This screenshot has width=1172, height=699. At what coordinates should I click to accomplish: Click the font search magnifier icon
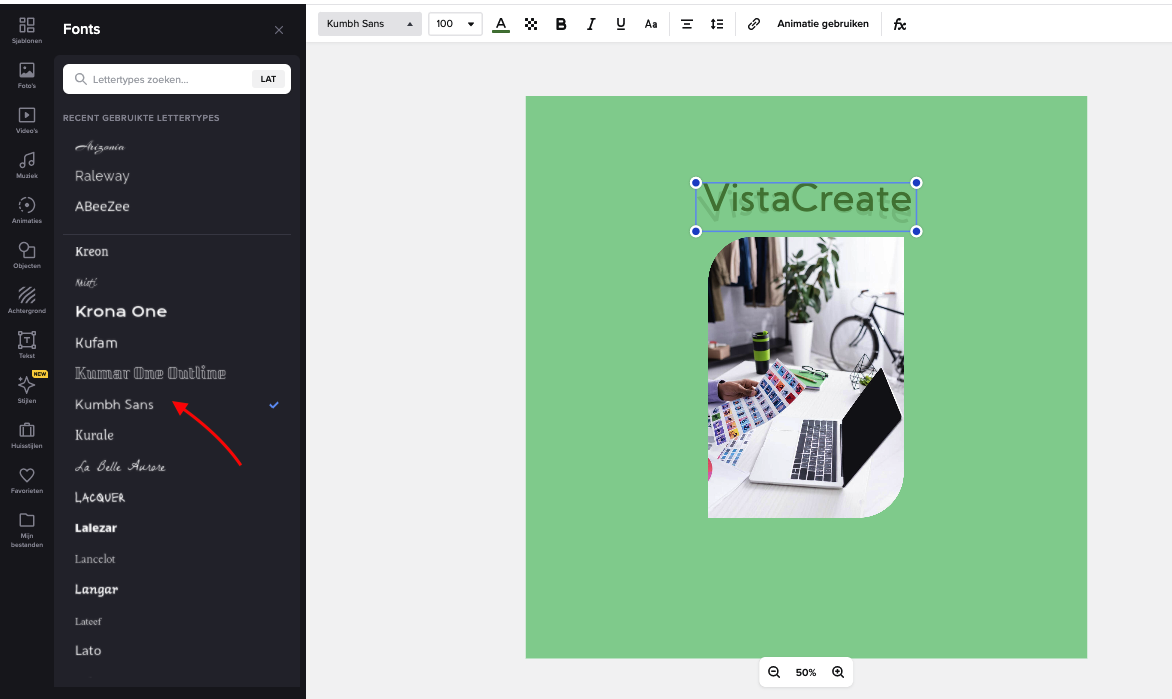click(81, 78)
